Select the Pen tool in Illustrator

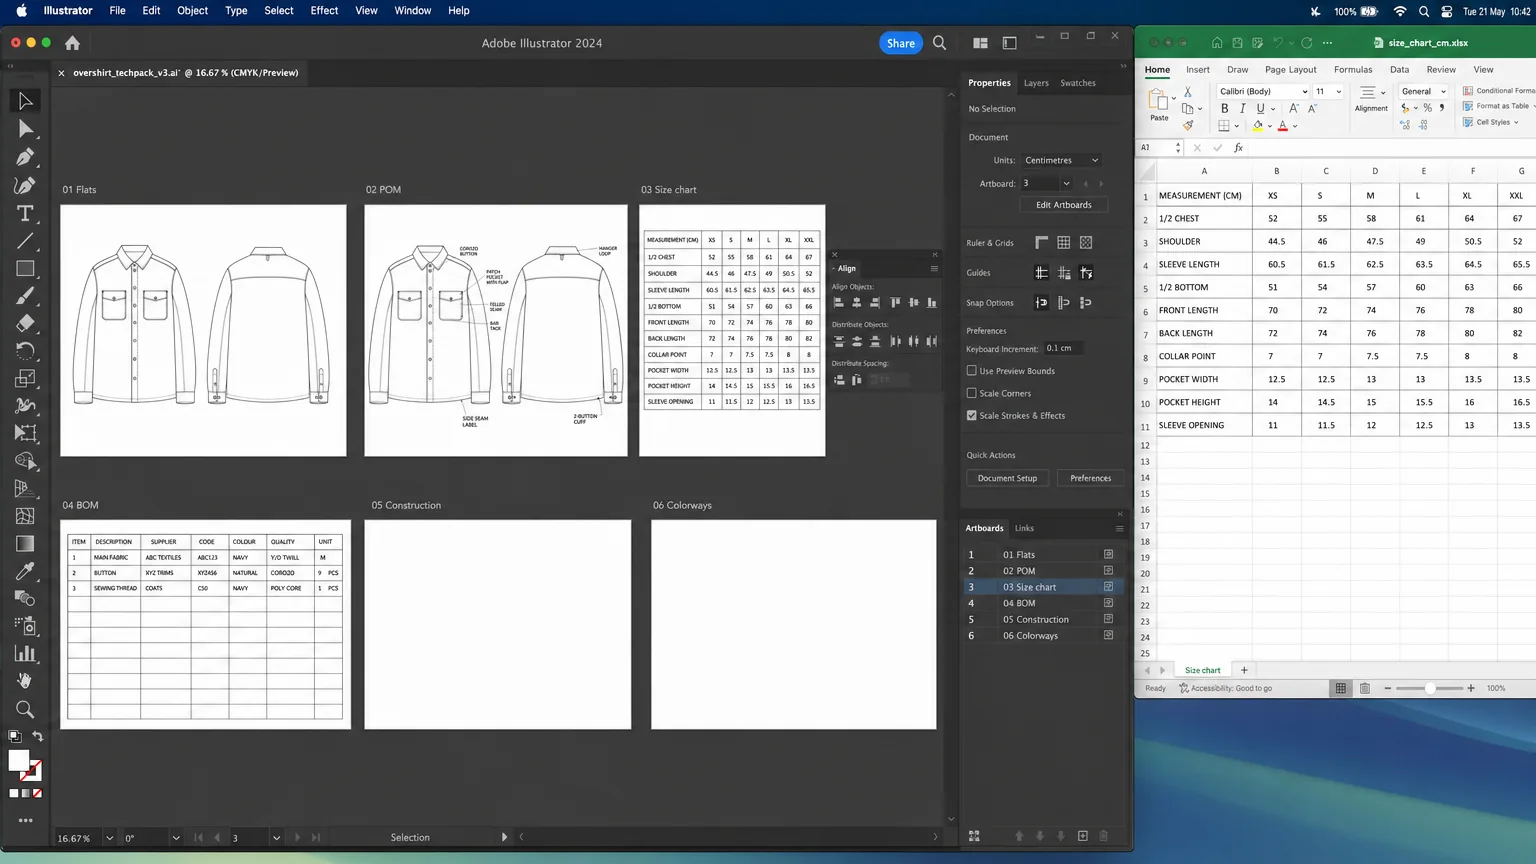pyautogui.click(x=25, y=157)
